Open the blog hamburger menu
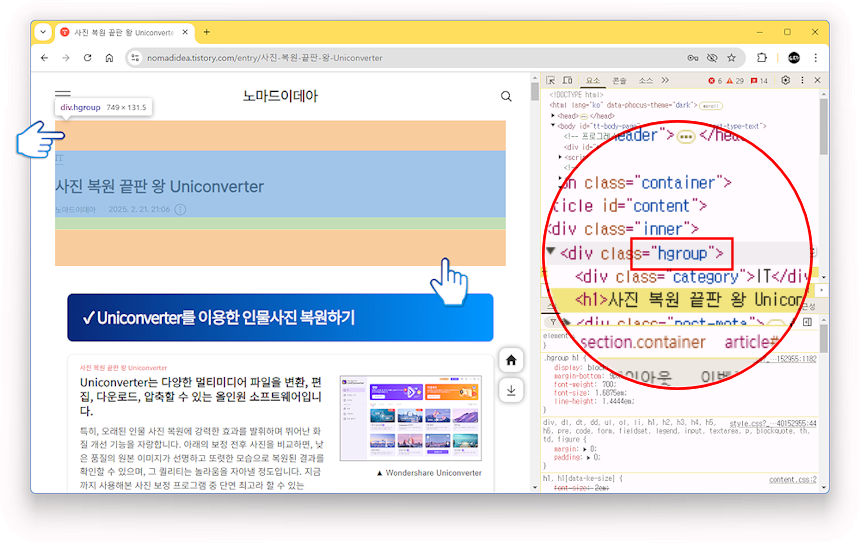 pos(63,94)
